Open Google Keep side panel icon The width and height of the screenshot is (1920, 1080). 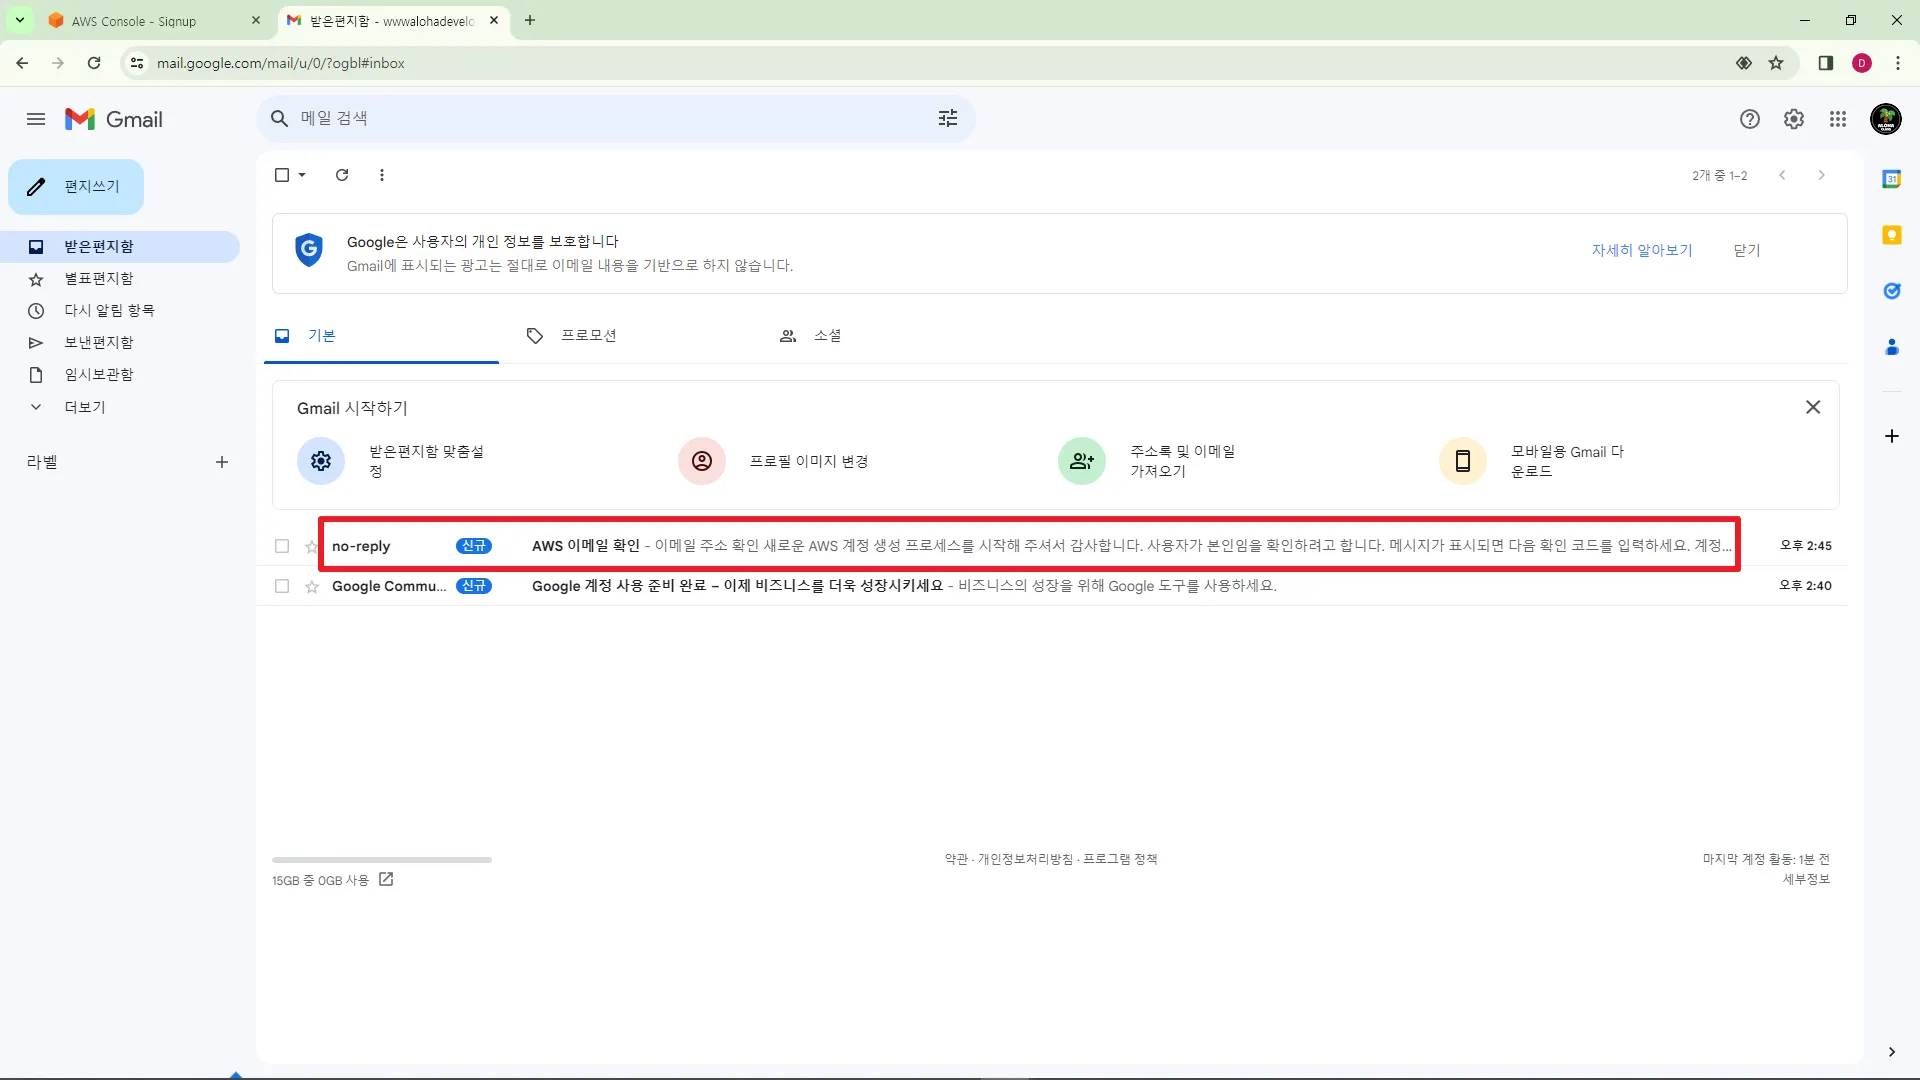(1891, 235)
